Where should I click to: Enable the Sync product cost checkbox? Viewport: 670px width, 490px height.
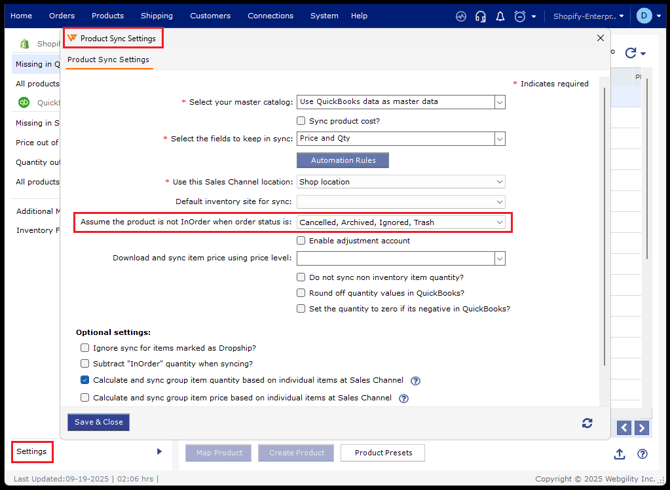pos(301,121)
